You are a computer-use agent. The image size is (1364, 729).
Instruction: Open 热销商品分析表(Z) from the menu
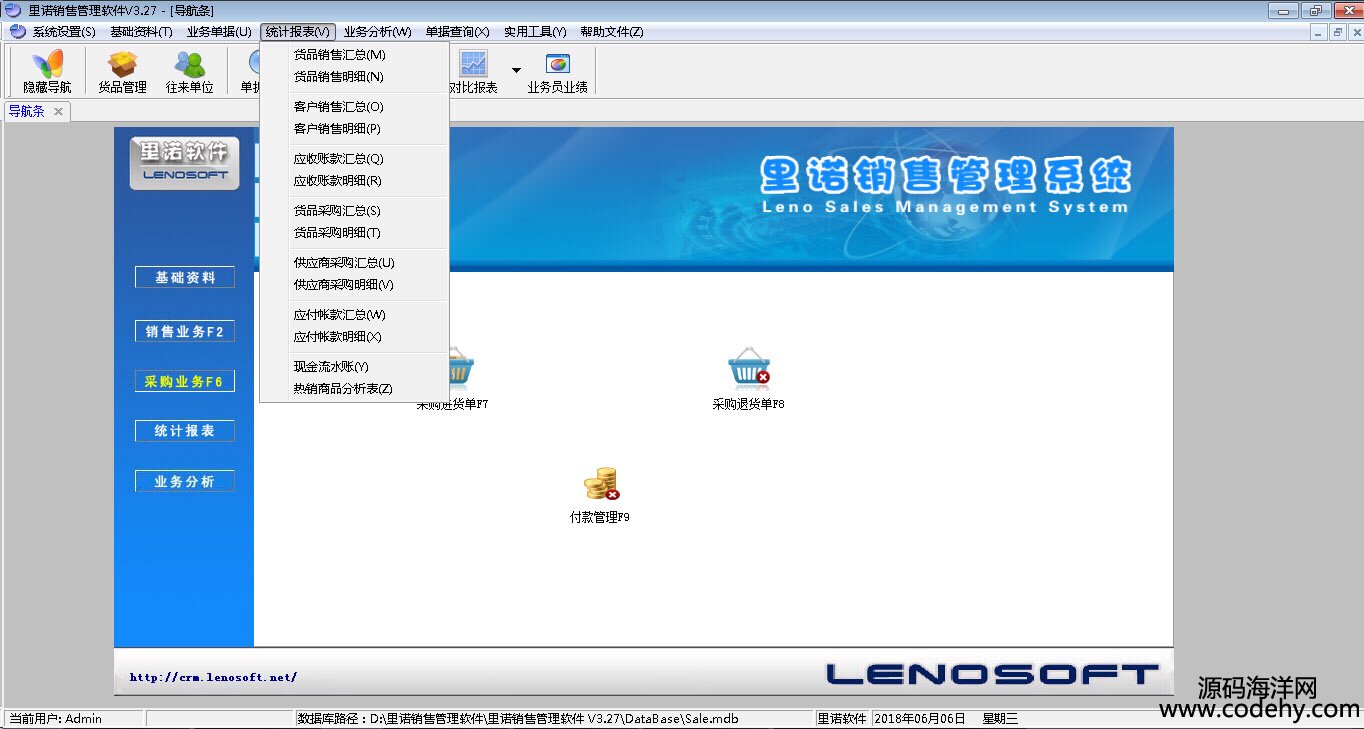click(354, 389)
